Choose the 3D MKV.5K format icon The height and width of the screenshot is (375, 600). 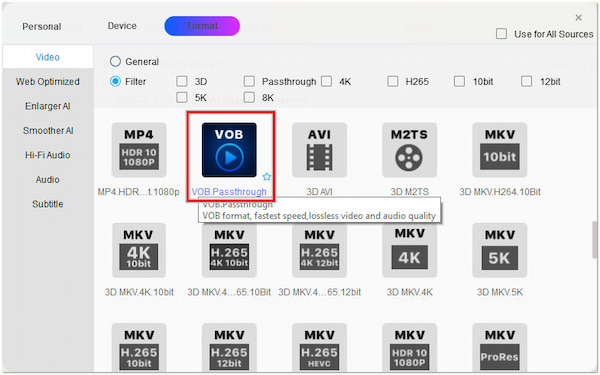tap(500, 250)
